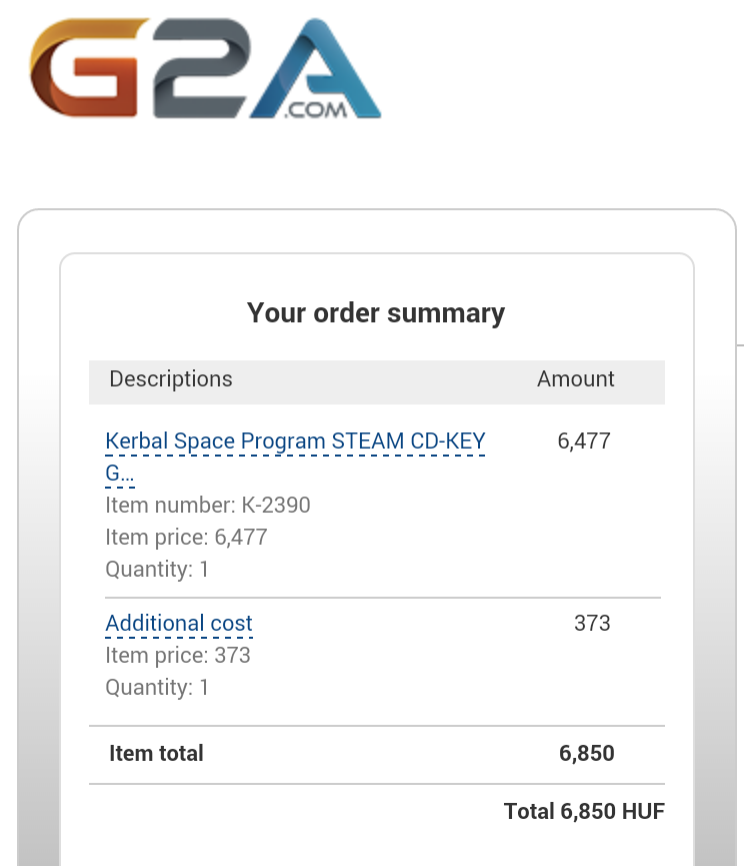Click the 6,477 amount for Kerbal item
The width and height of the screenshot is (744, 866).
coord(584,441)
